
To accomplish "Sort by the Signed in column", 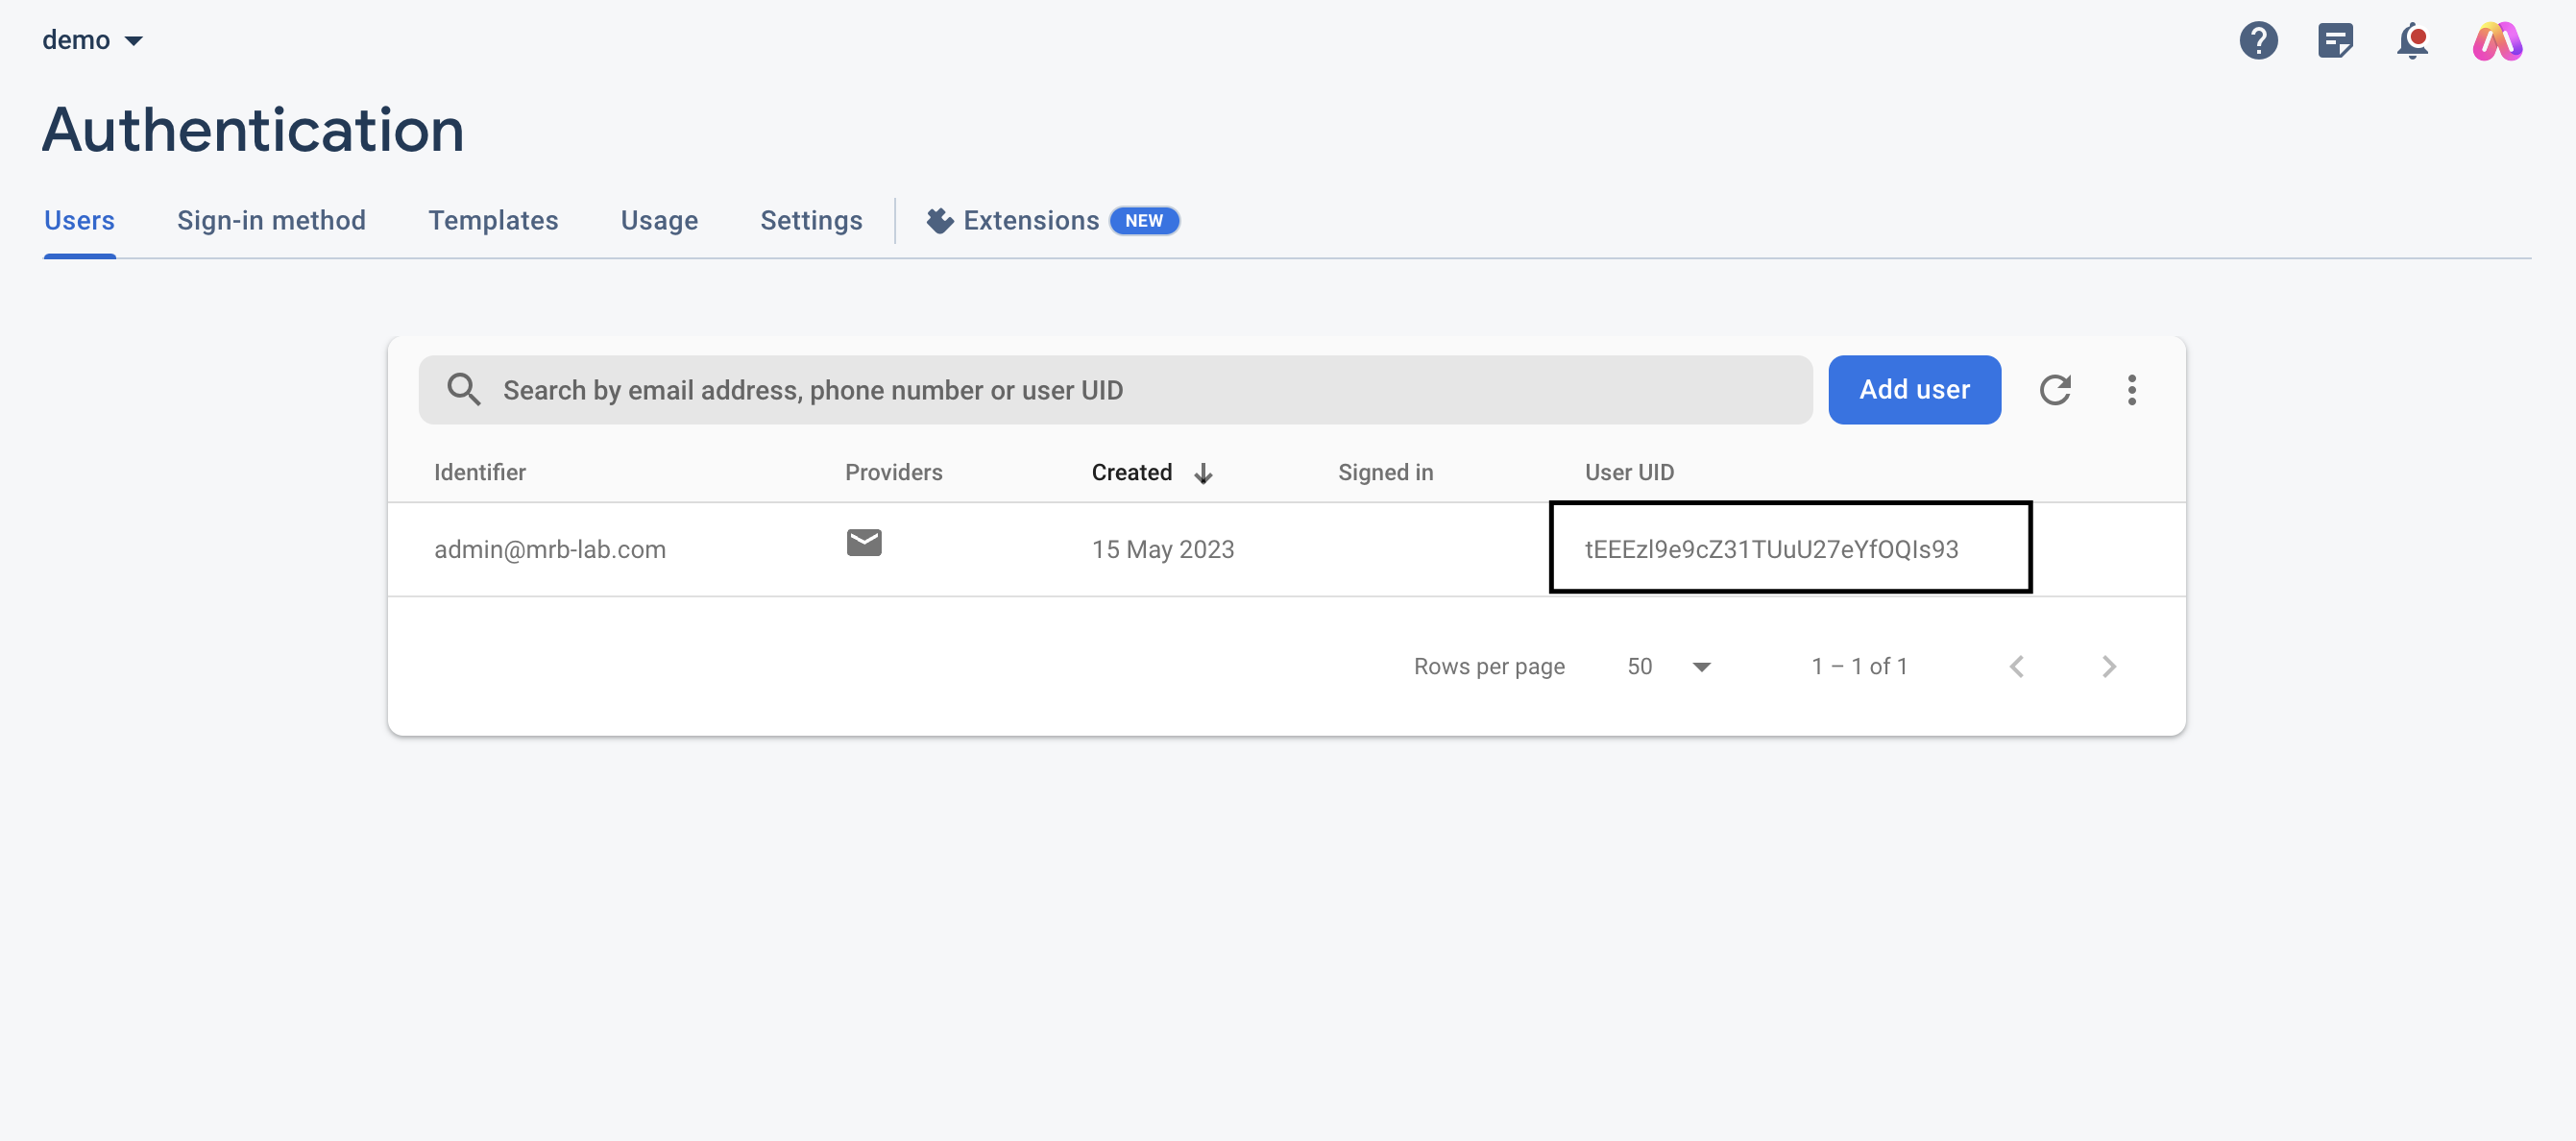I will [1384, 472].
